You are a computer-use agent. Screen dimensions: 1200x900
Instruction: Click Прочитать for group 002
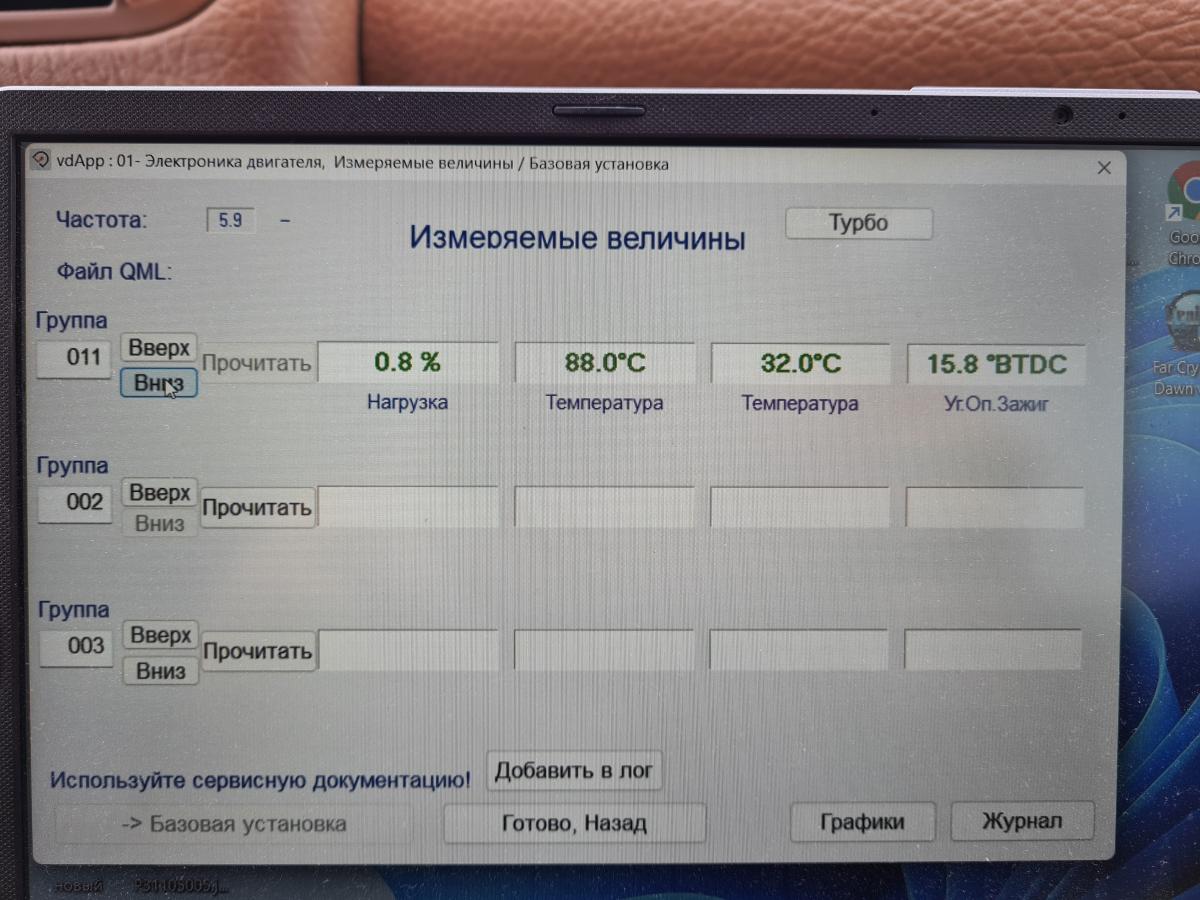tap(257, 508)
